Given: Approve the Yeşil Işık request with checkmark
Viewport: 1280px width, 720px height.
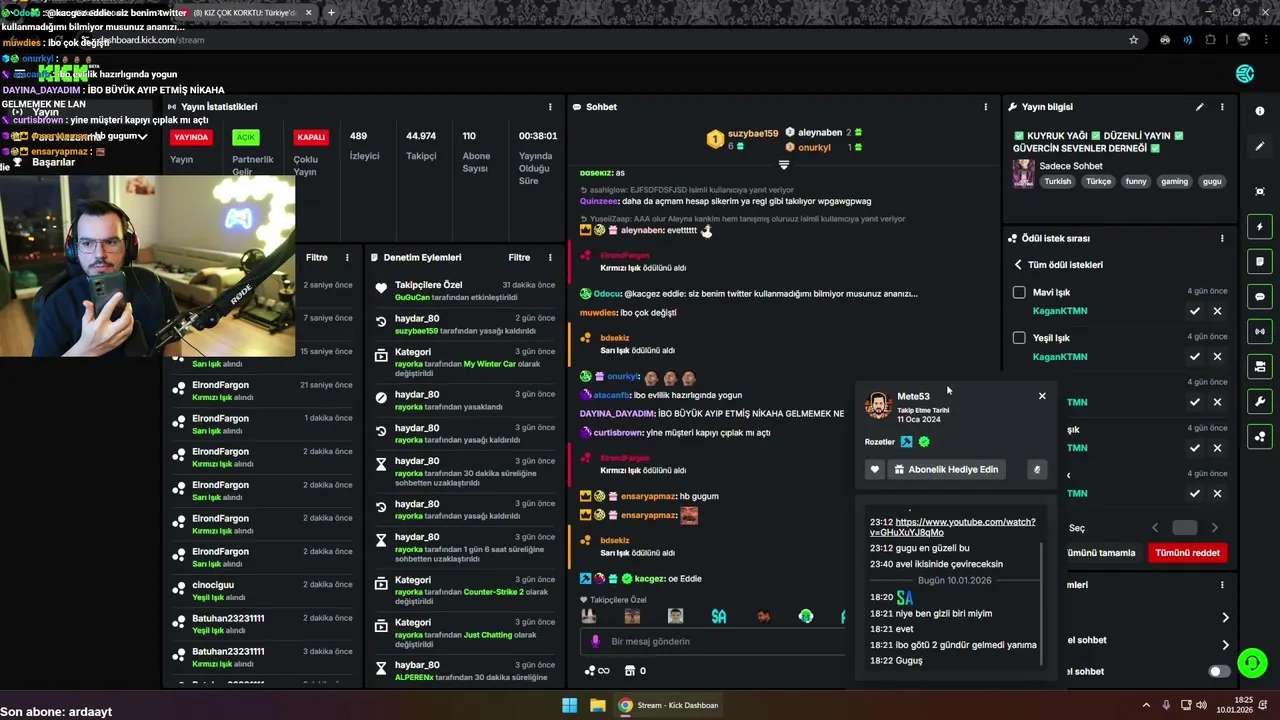Looking at the screenshot, I should point(1194,356).
